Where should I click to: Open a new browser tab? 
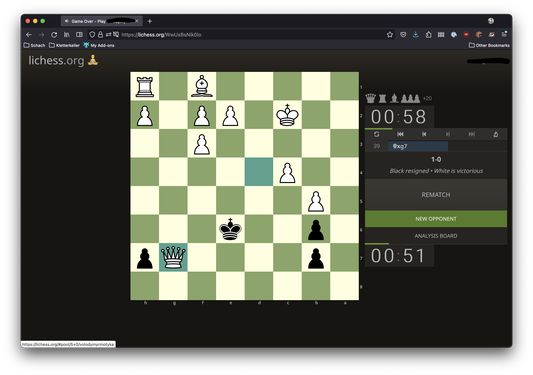pyautogui.click(x=150, y=21)
